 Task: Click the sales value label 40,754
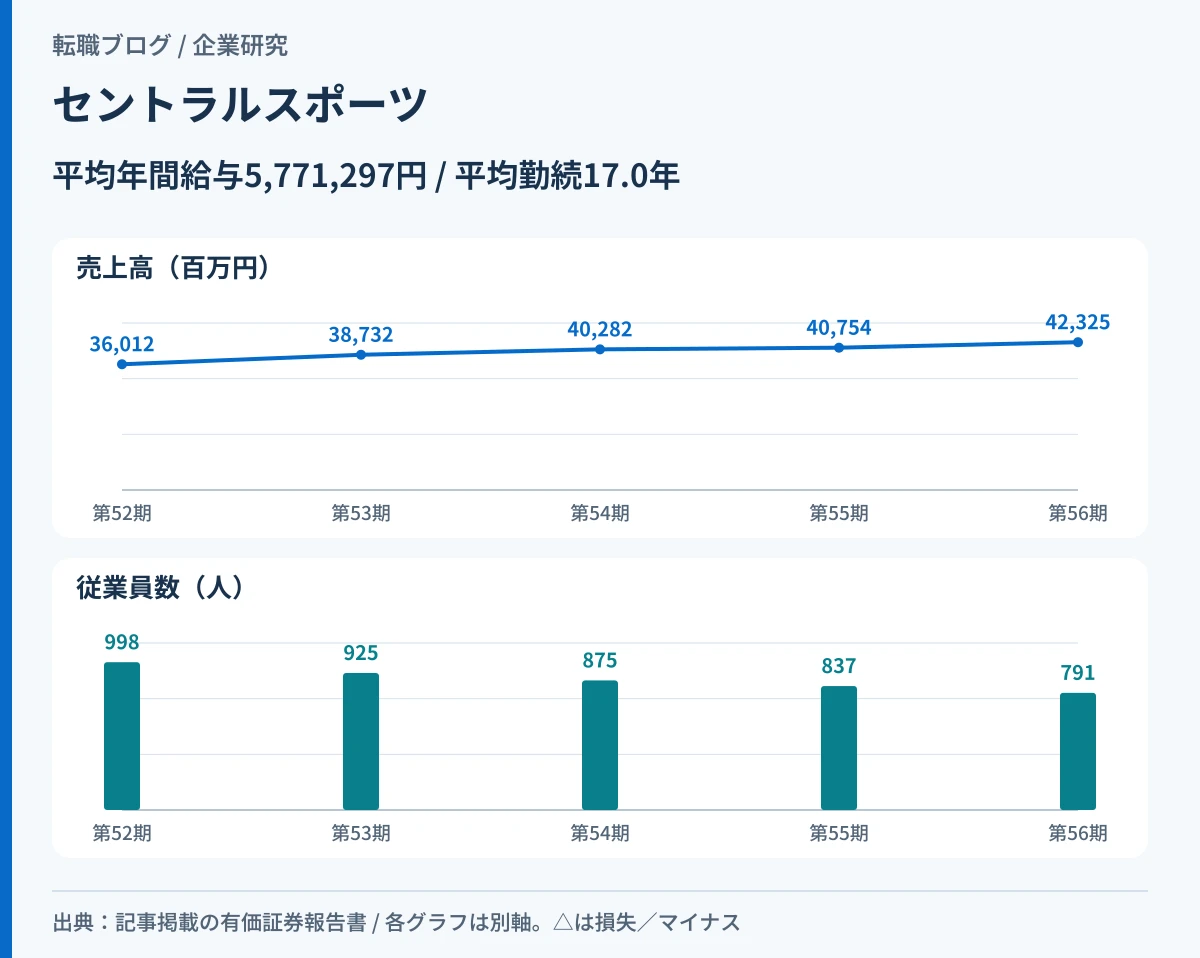[x=839, y=328]
